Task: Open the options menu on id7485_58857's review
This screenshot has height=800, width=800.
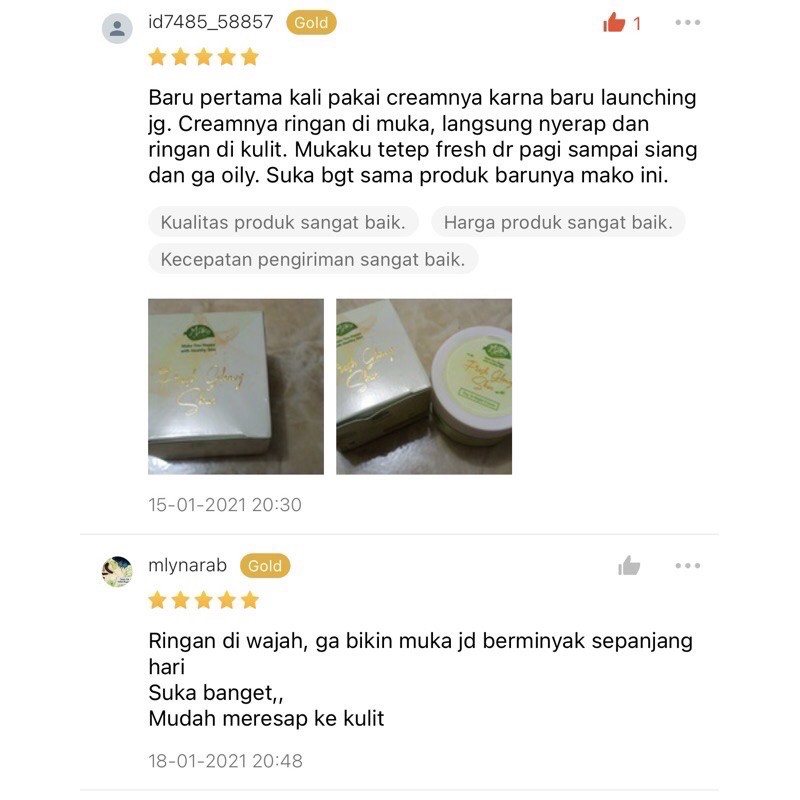Action: pyautogui.click(x=687, y=22)
